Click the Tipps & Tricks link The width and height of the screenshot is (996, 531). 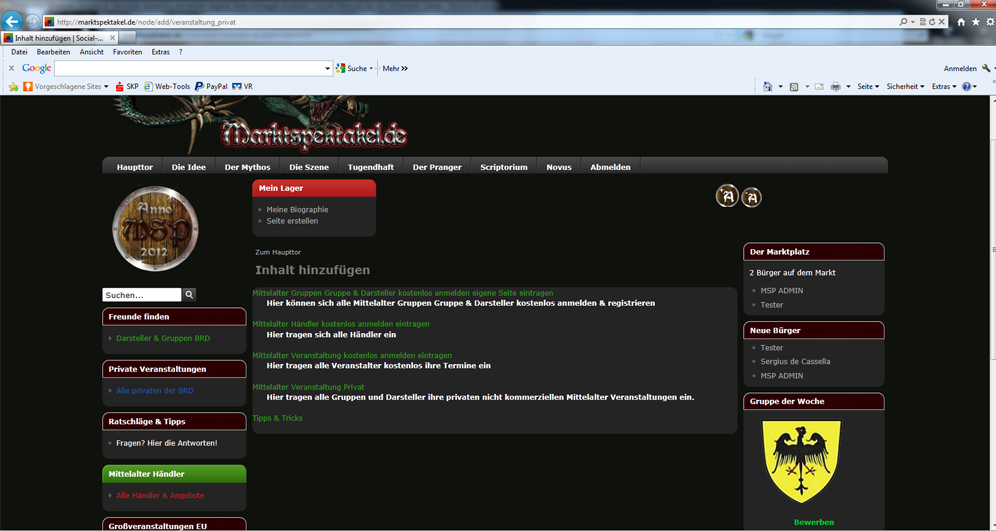tap(277, 418)
